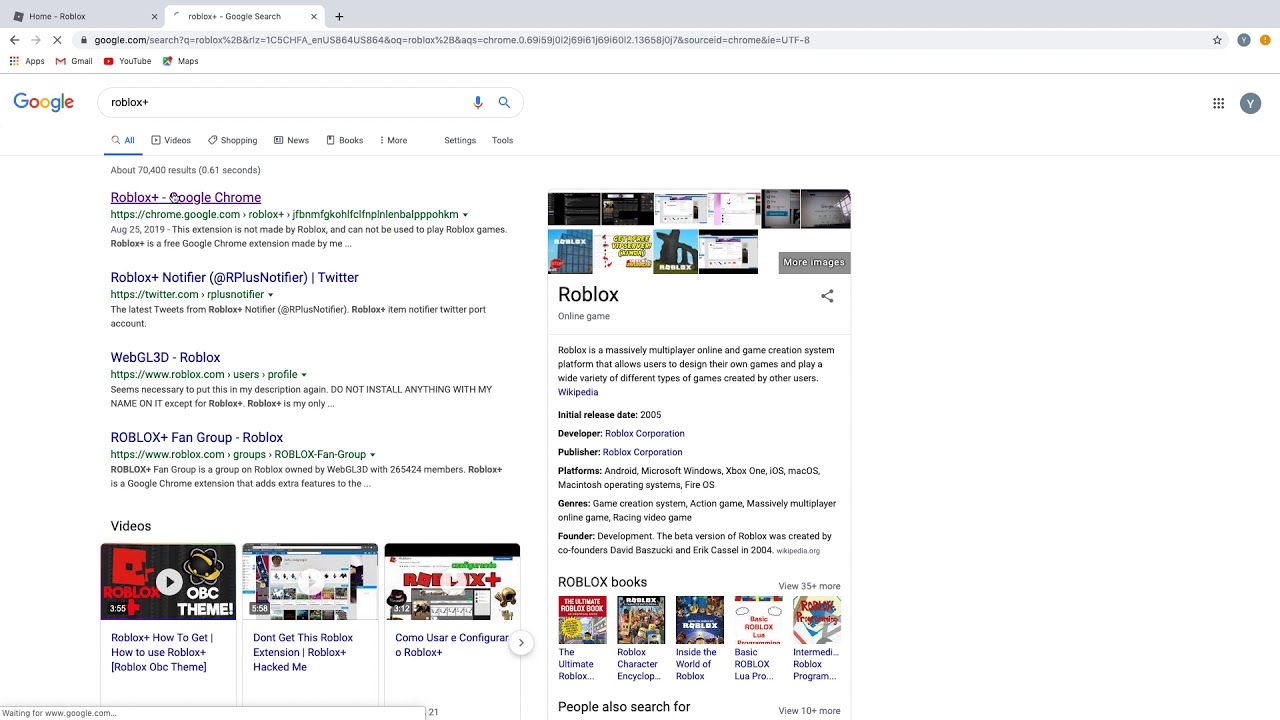
Task: Expand dropdown arrow next to chrome.google.com URL
Action: click(x=465, y=215)
